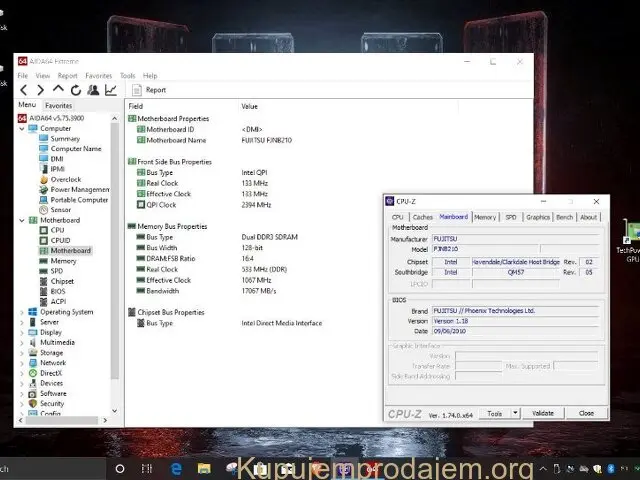This screenshot has width=640, height=480.
Task: Click the Up arrow in AIDA64 toolbar
Action: click(58, 90)
